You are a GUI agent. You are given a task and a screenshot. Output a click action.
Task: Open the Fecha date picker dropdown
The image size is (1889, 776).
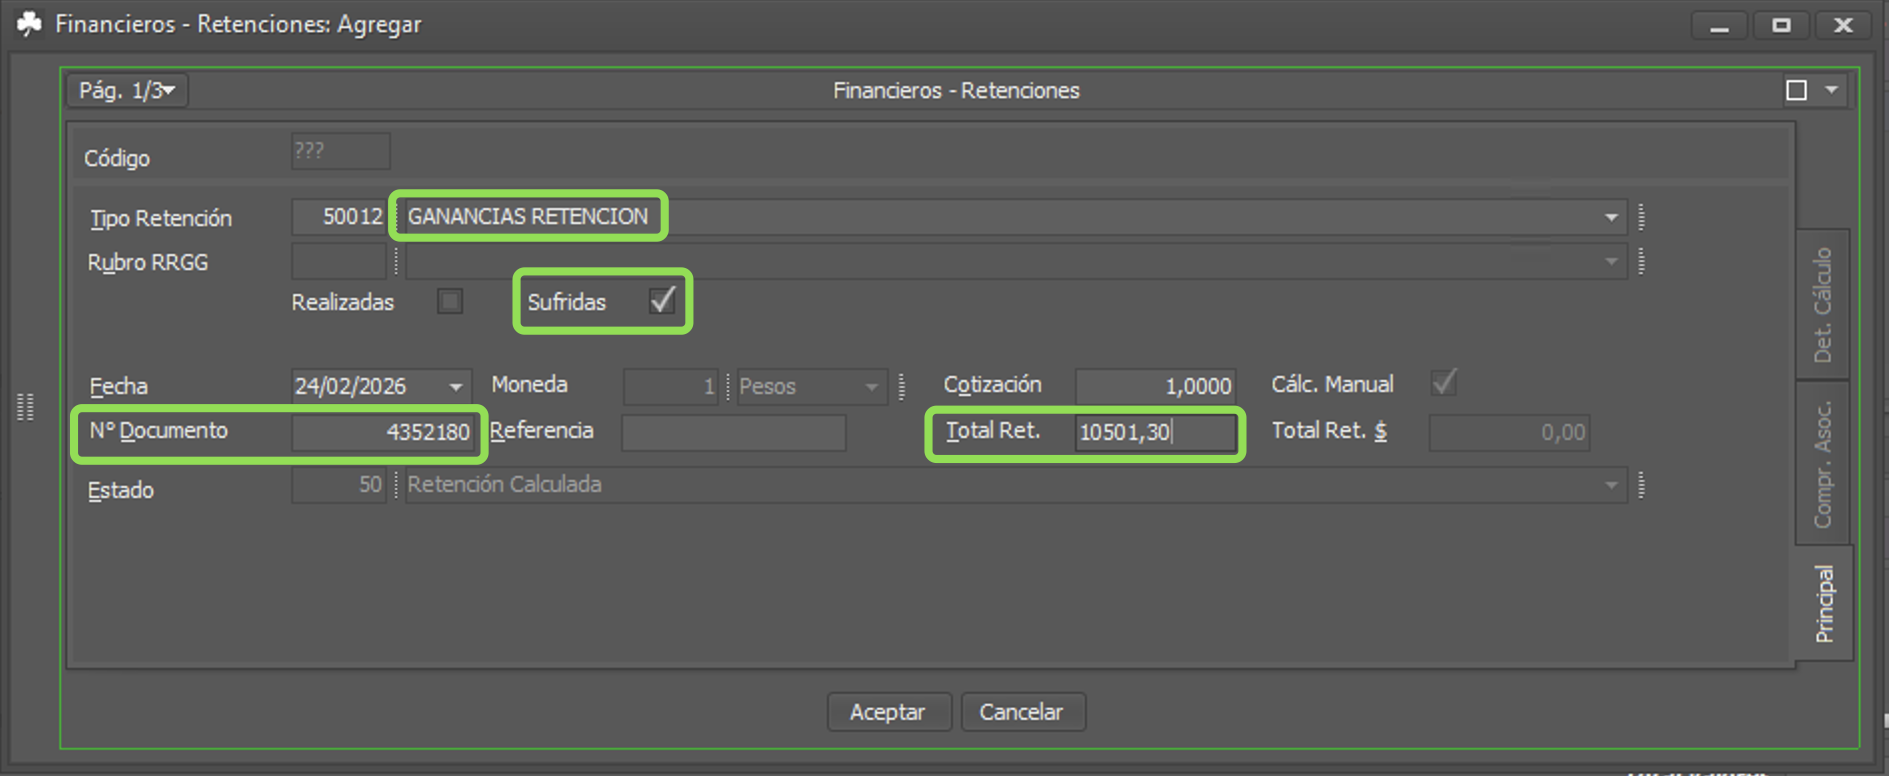(456, 387)
